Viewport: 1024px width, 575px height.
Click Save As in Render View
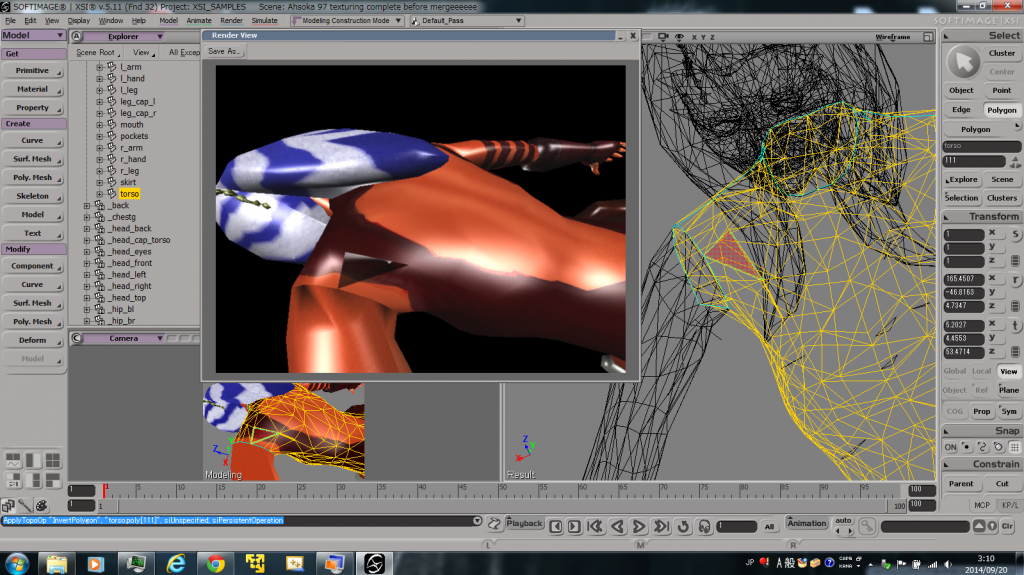224,51
